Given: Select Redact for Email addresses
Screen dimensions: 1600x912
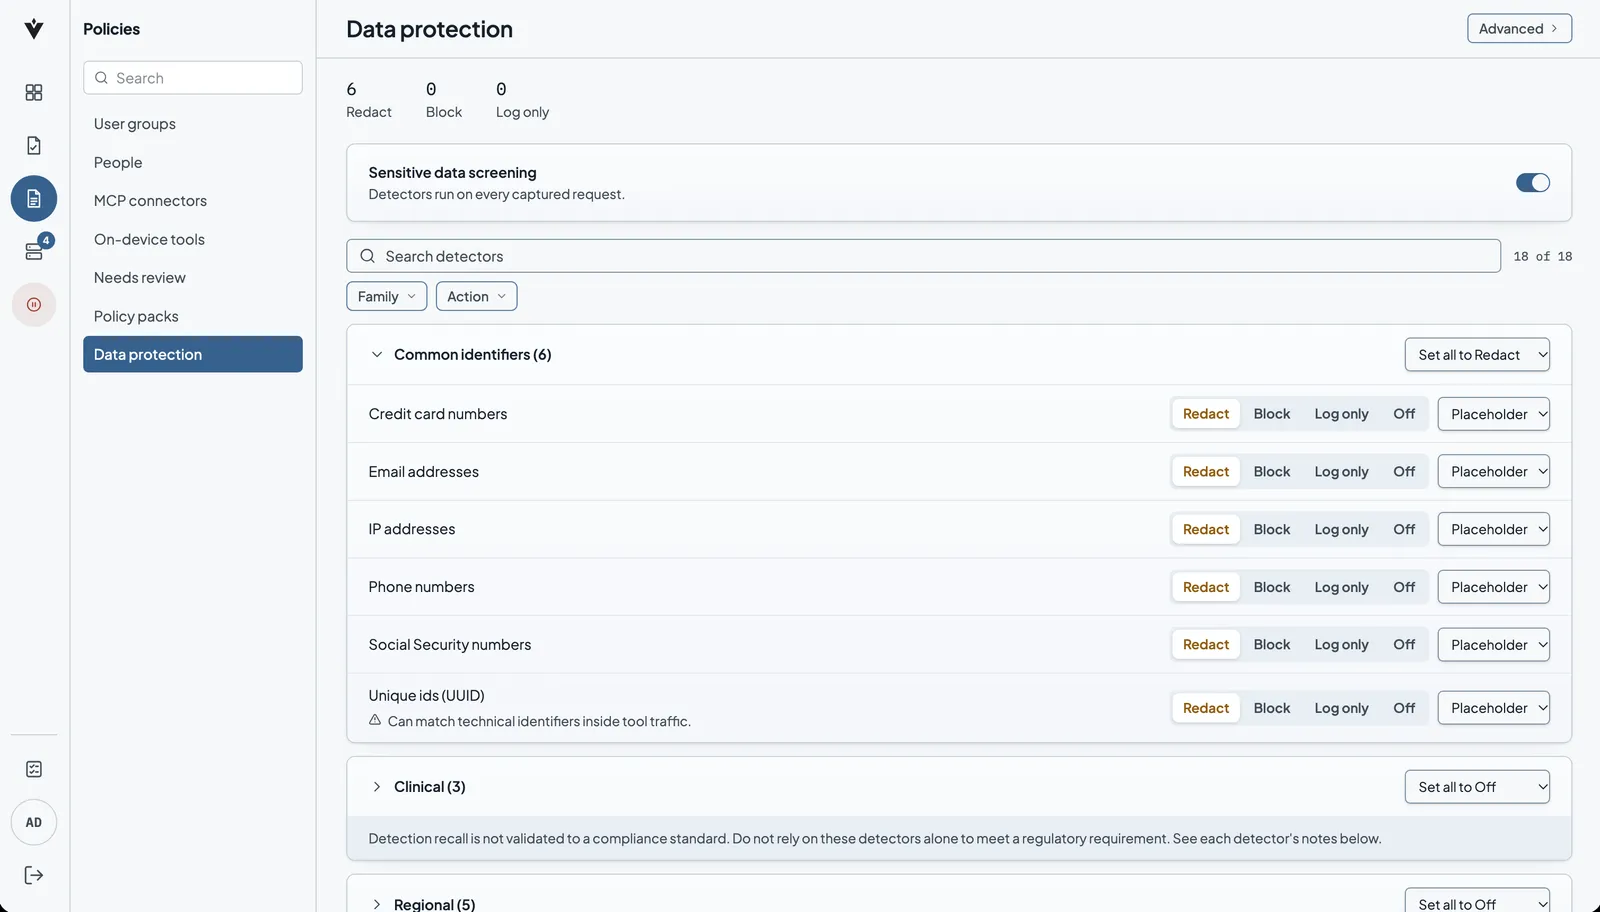Looking at the screenshot, I should click(x=1206, y=472).
